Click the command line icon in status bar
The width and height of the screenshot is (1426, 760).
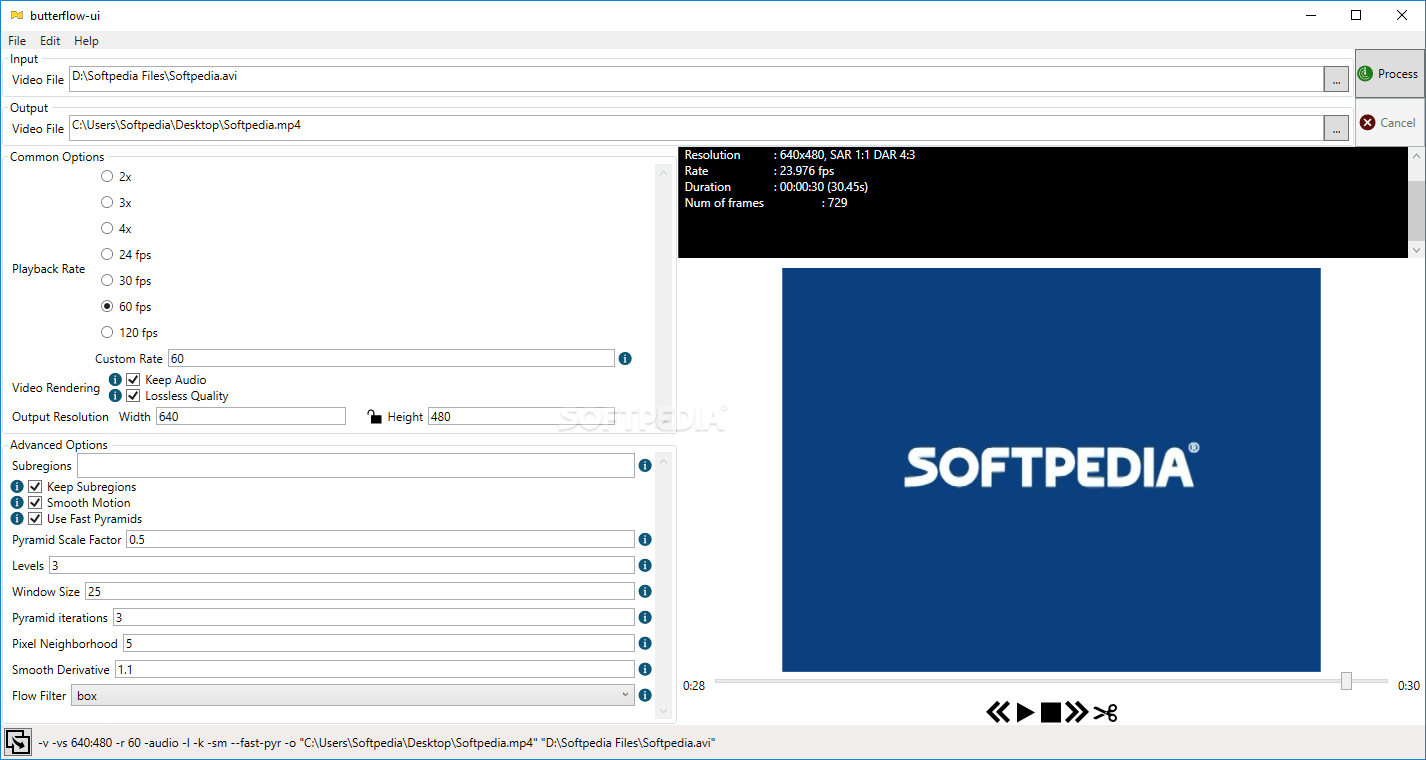(17, 742)
